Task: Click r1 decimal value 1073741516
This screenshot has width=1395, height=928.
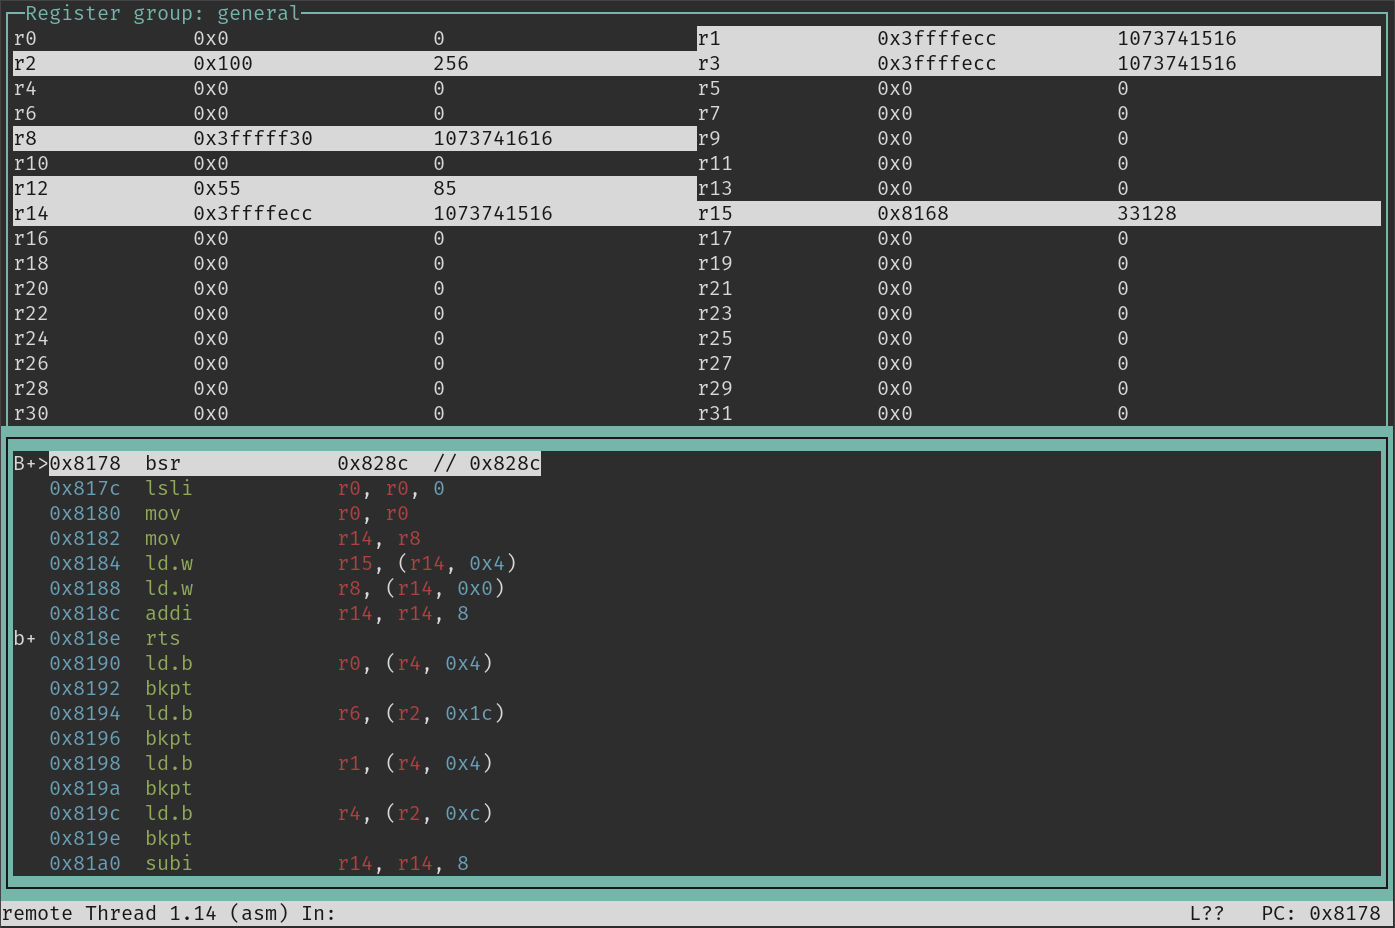Action: (x=1177, y=38)
